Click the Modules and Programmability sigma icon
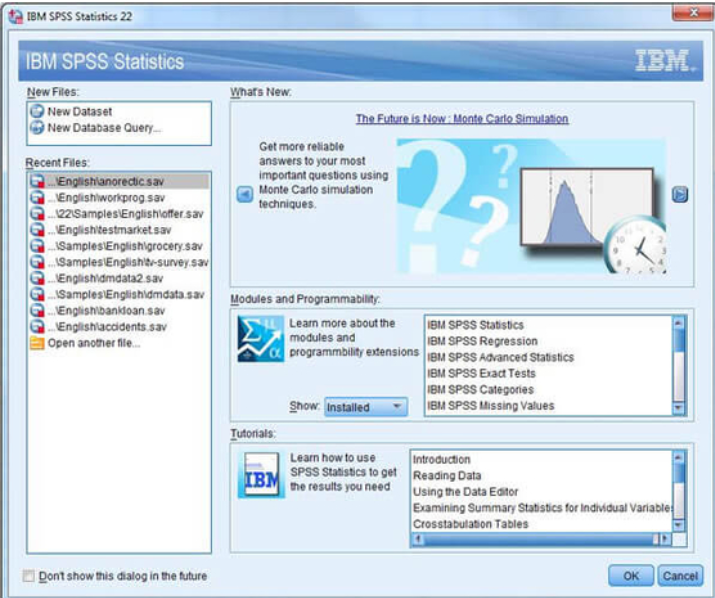Viewport: 715px width, 598px height. pos(260,339)
